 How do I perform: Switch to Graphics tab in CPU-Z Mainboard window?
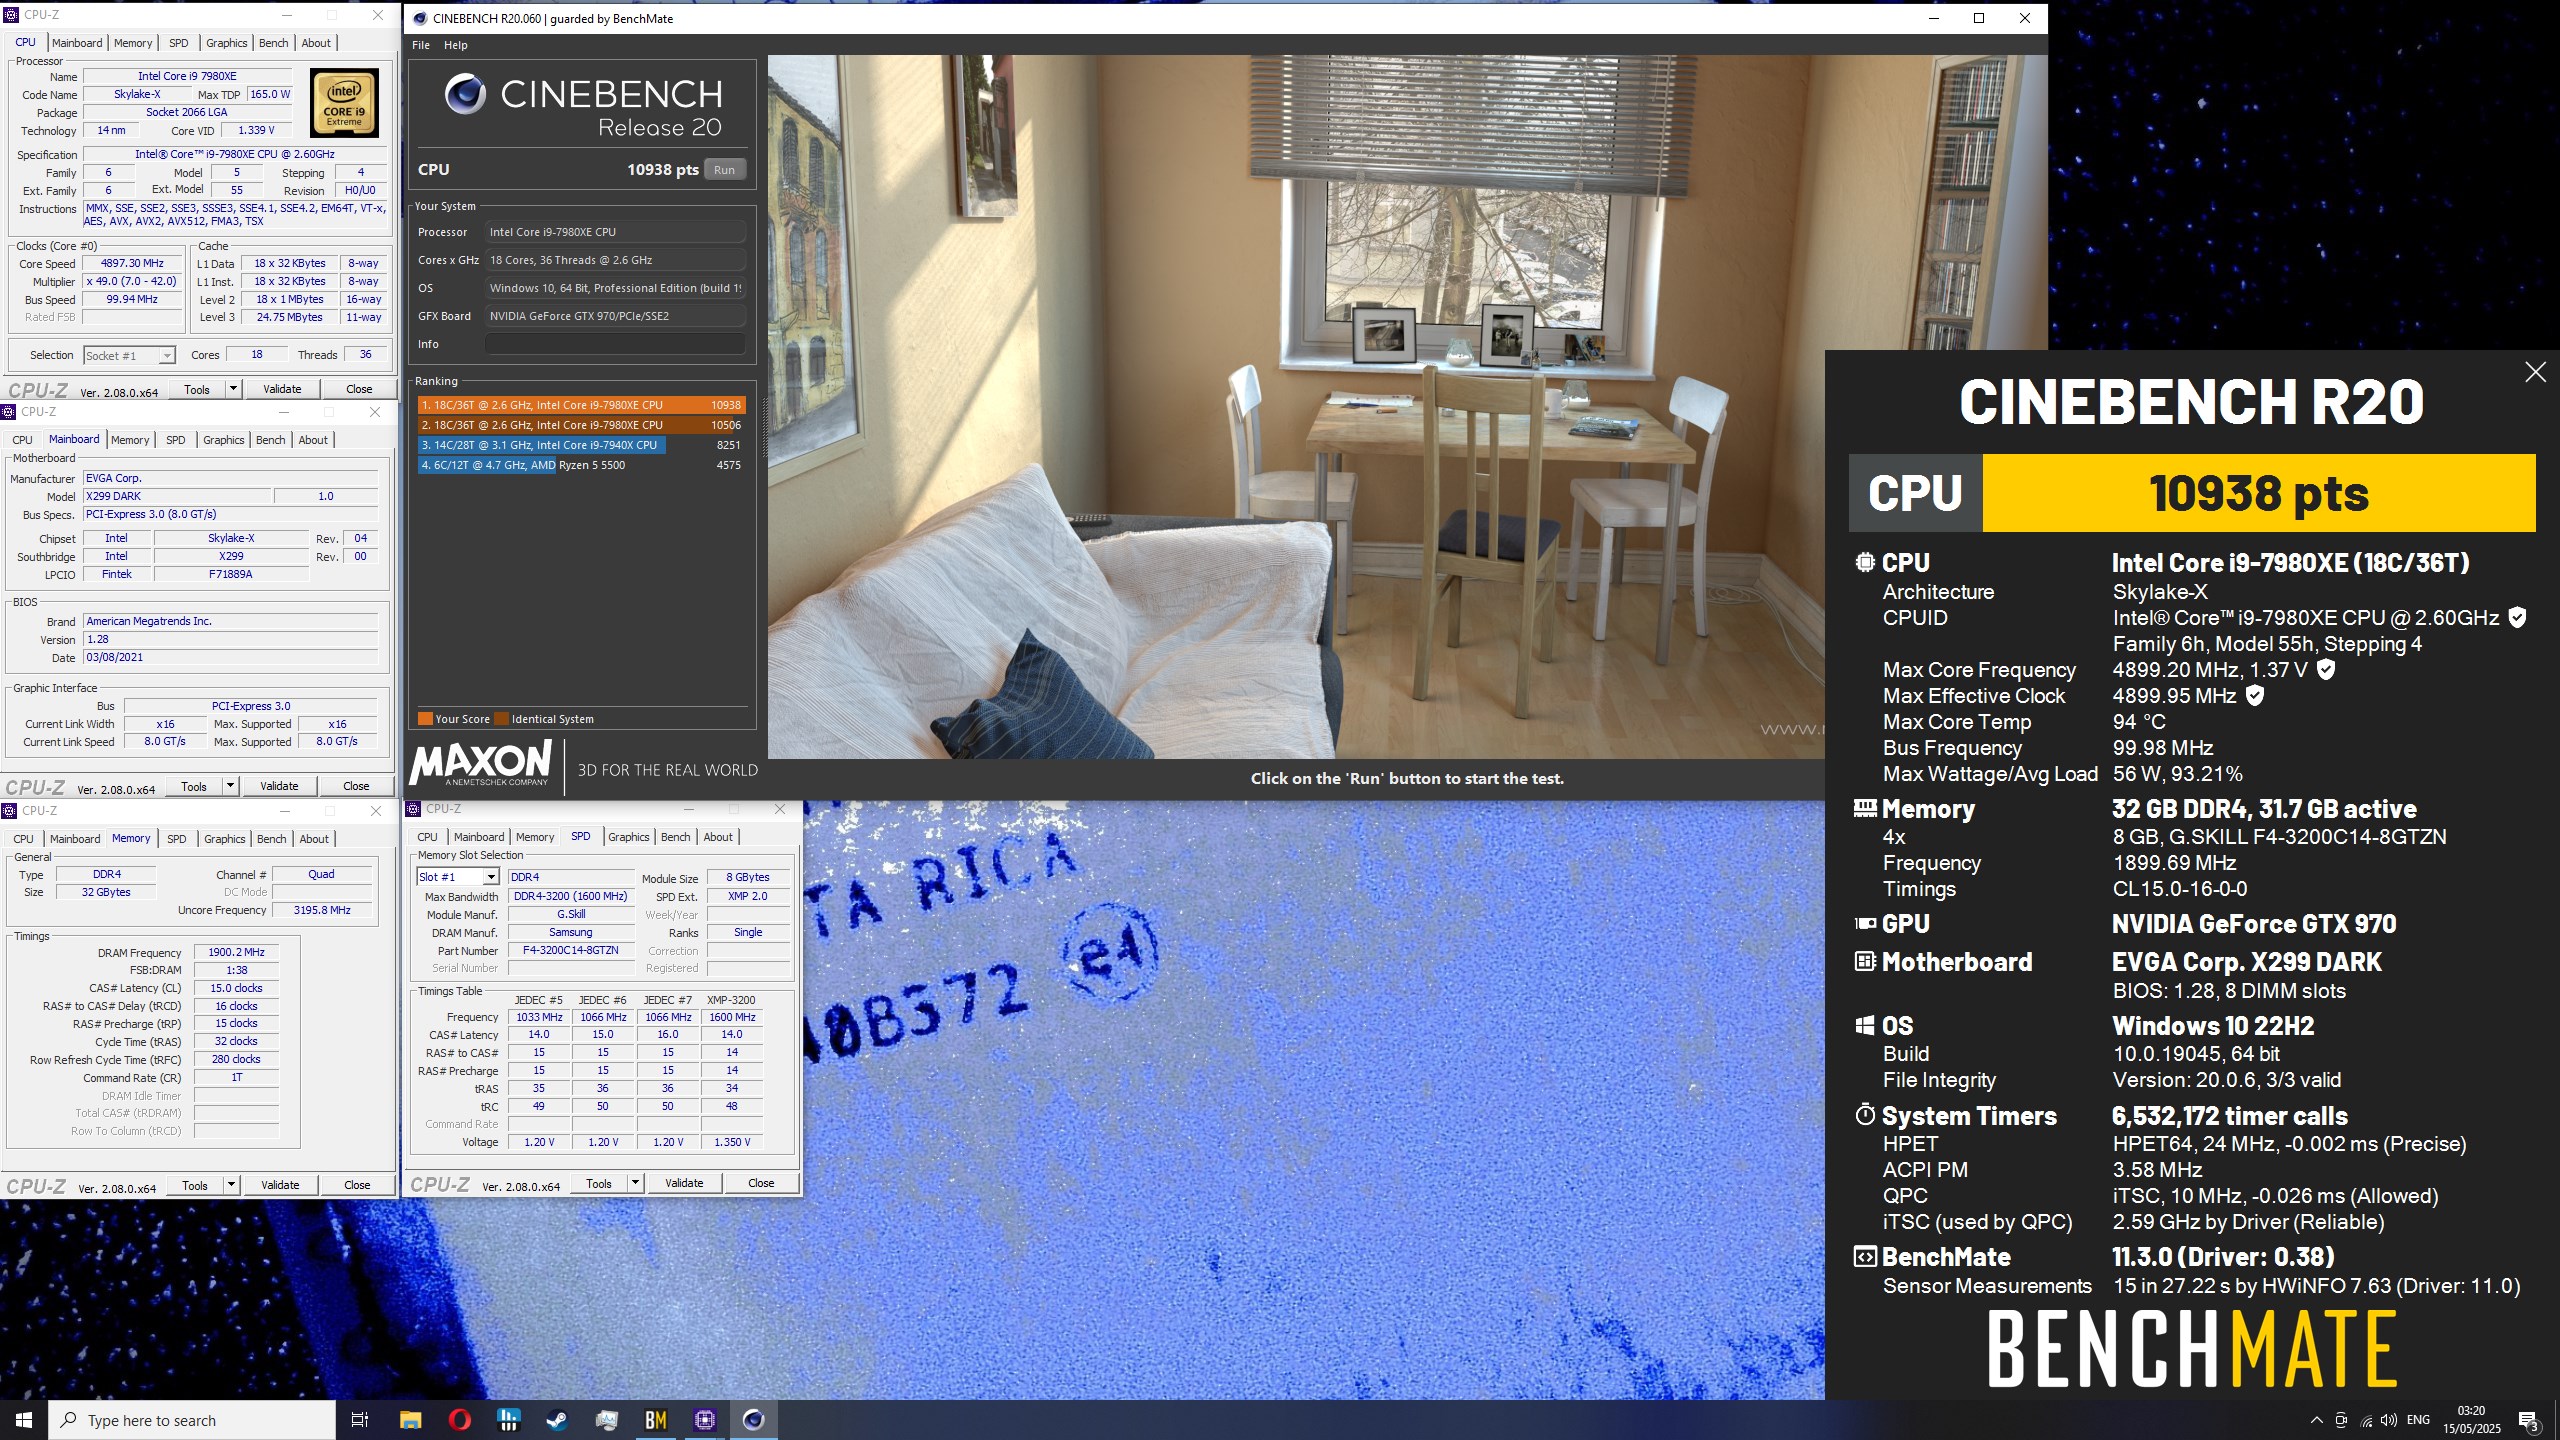coord(224,440)
